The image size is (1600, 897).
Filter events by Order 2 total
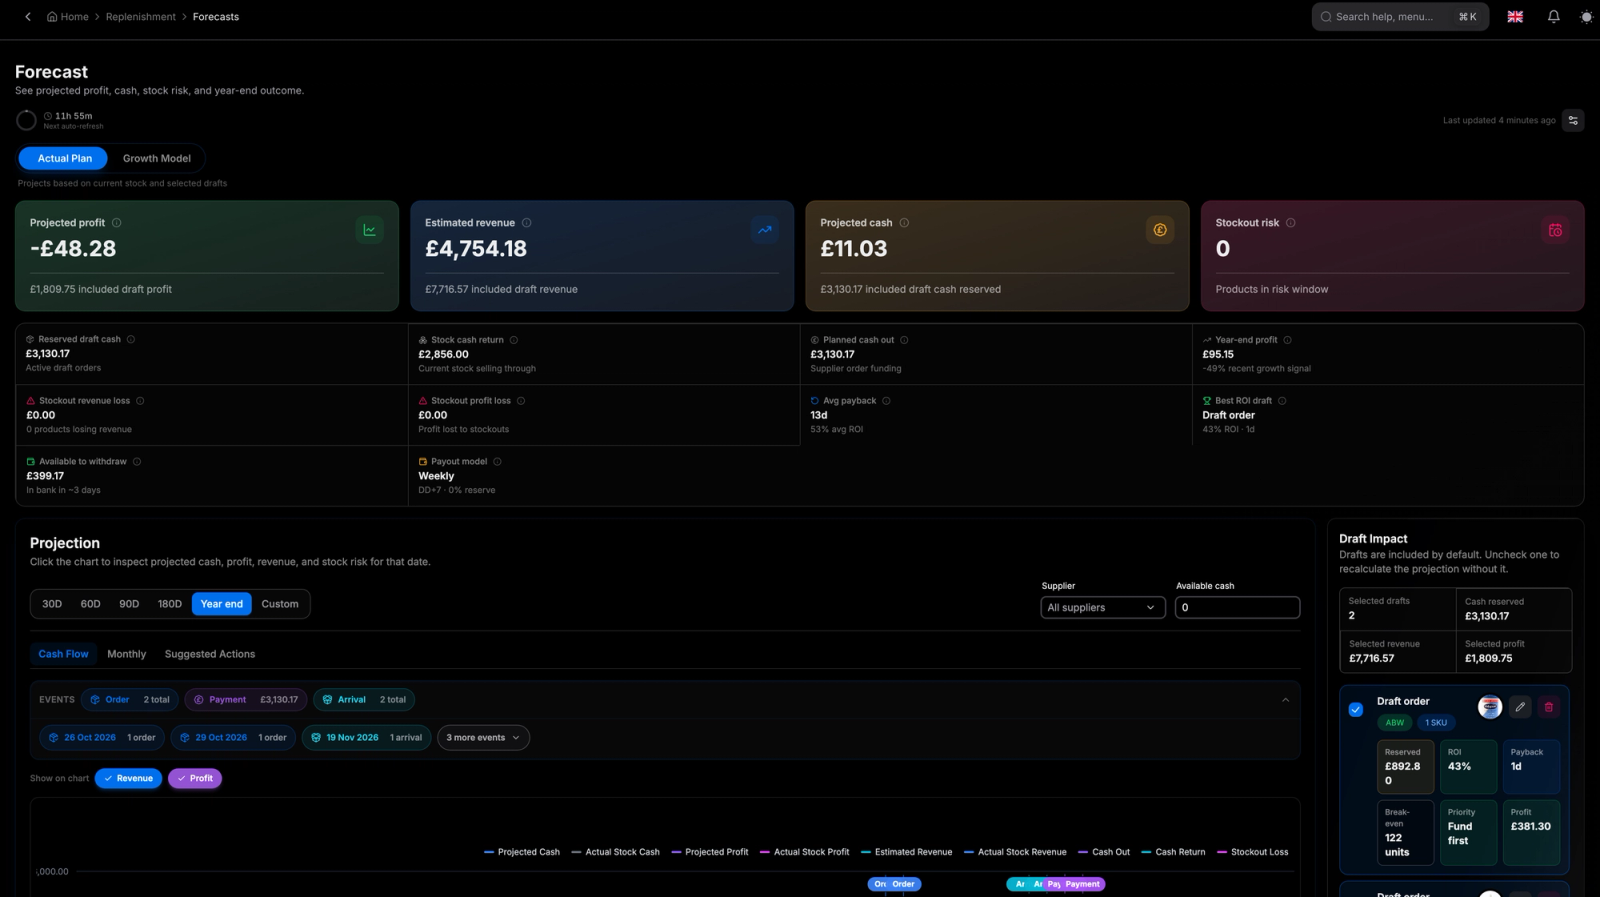point(130,700)
